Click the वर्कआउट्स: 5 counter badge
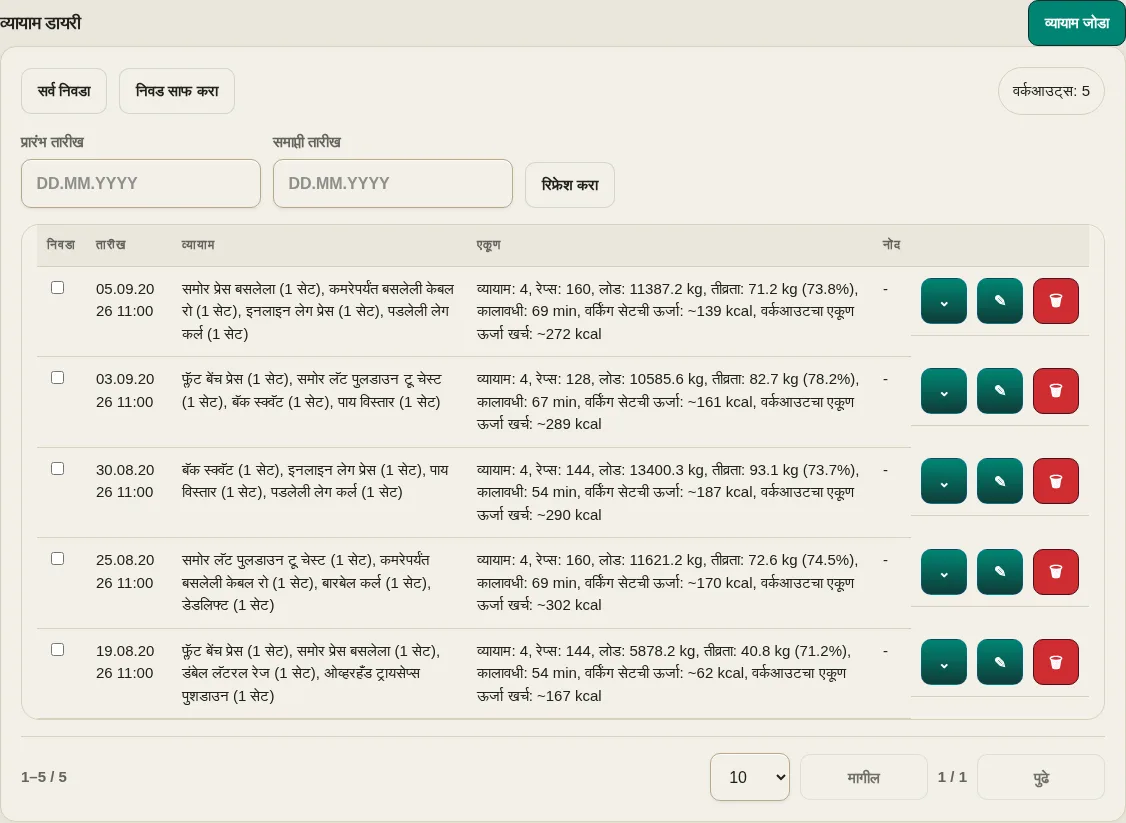 1051,91
